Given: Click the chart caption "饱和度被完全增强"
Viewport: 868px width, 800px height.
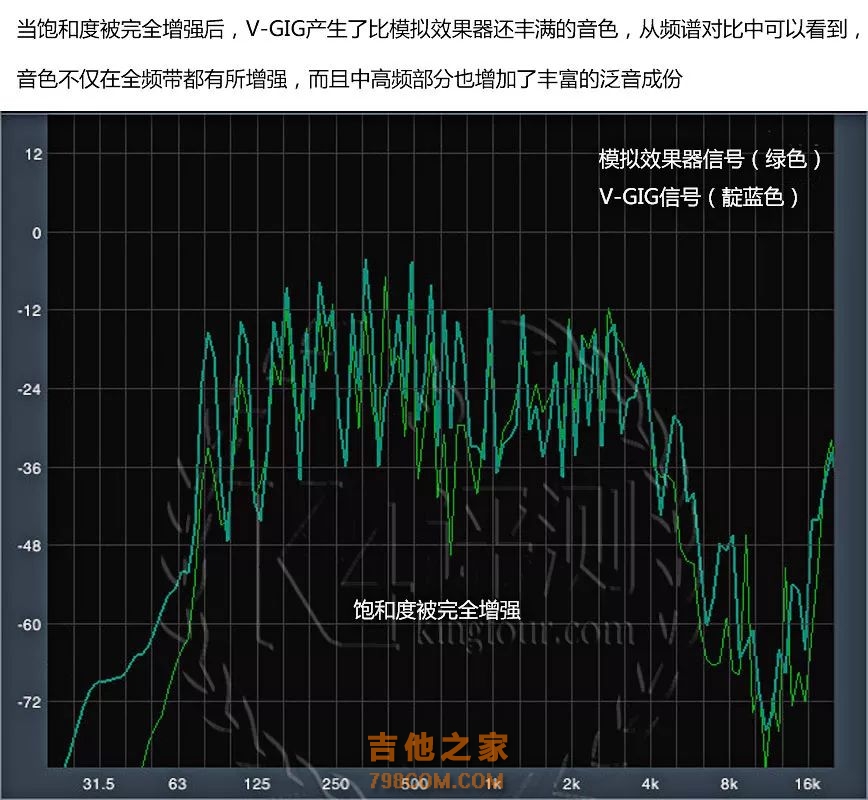Looking at the screenshot, I should pos(437,610).
